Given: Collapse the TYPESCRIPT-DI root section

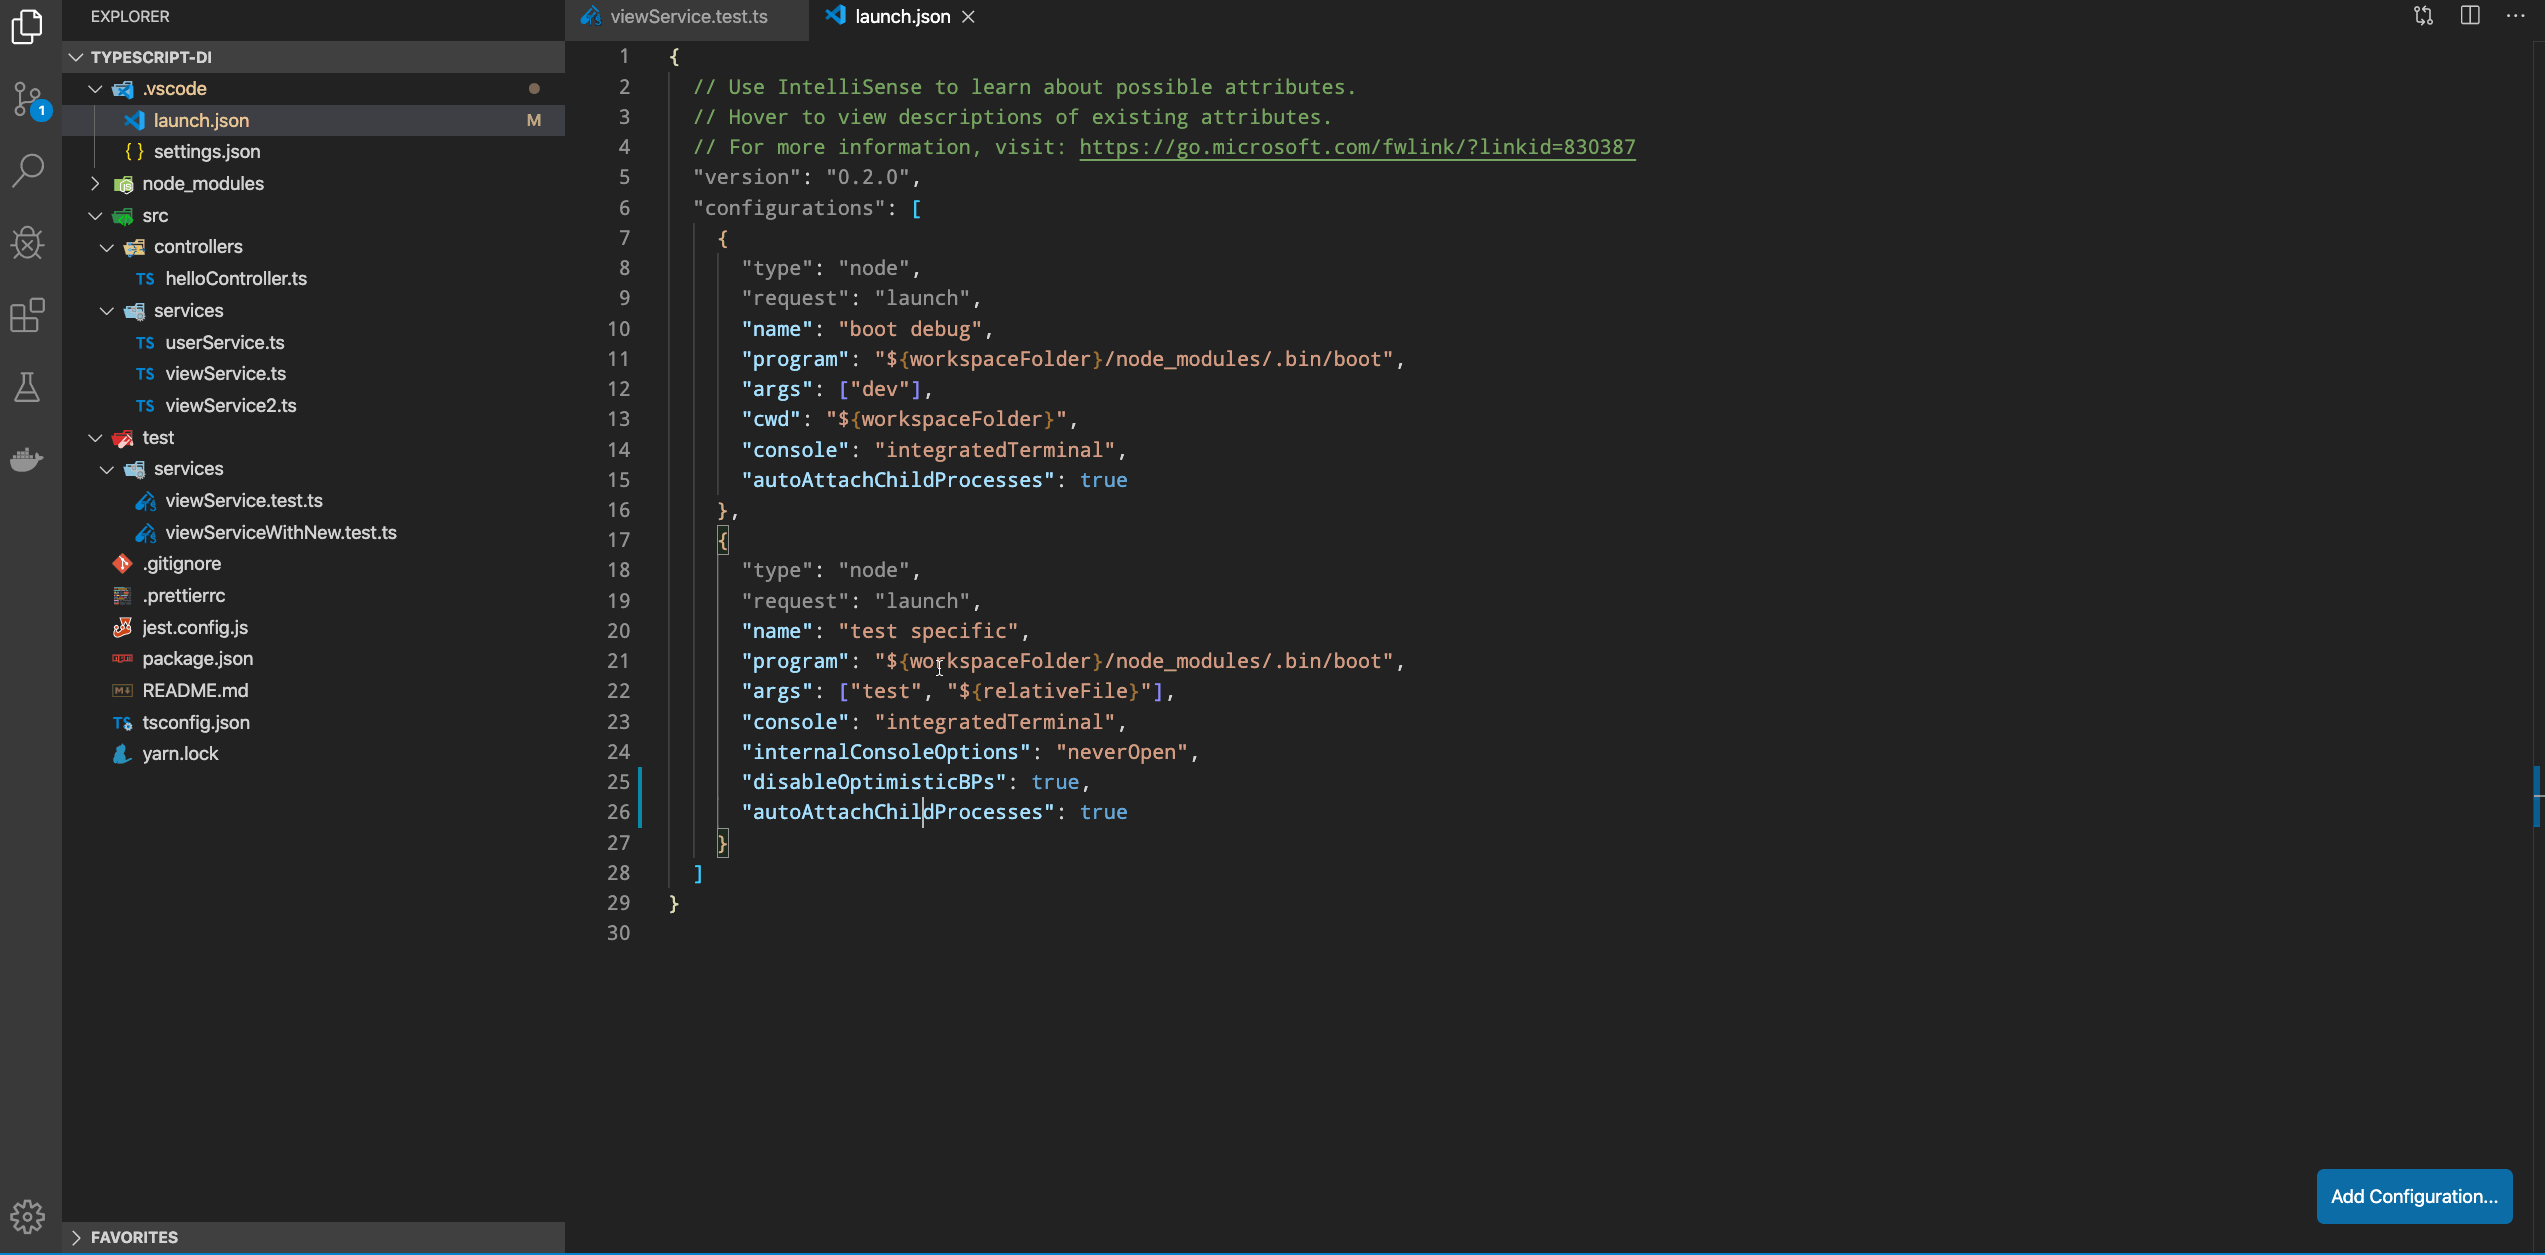Looking at the screenshot, I should (313, 57).
